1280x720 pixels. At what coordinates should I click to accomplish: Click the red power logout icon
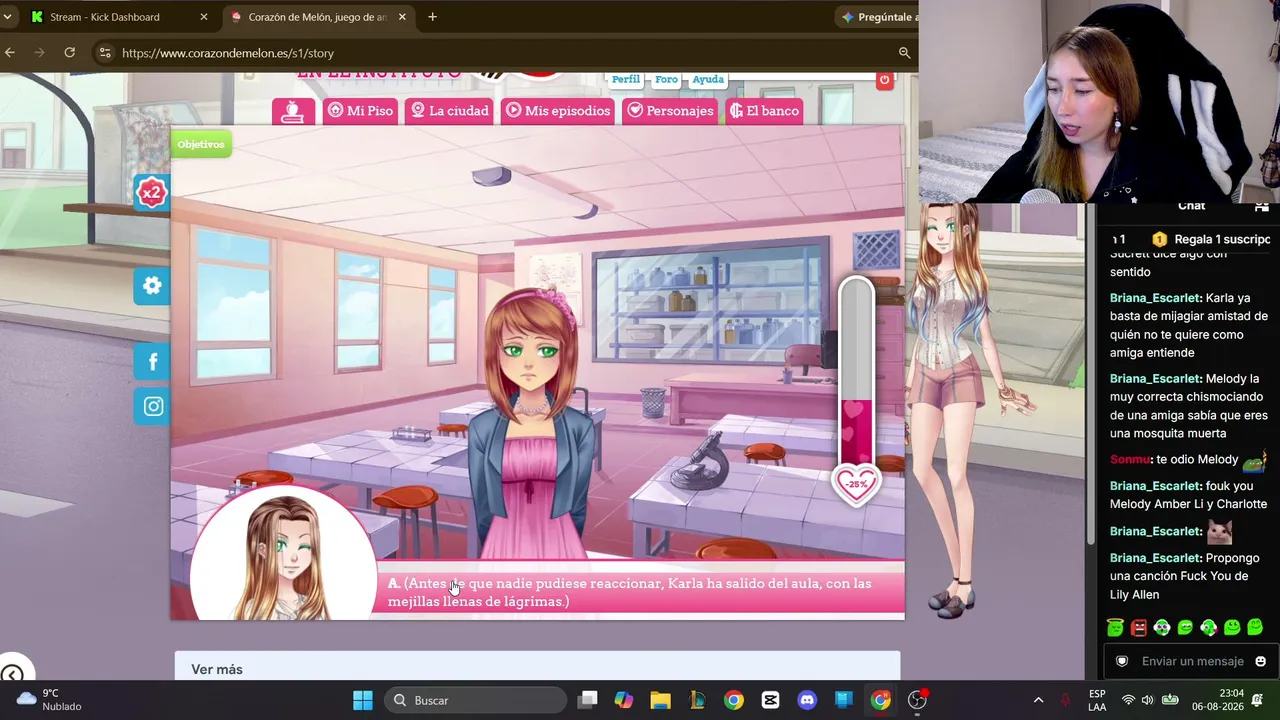pyautogui.click(x=884, y=80)
